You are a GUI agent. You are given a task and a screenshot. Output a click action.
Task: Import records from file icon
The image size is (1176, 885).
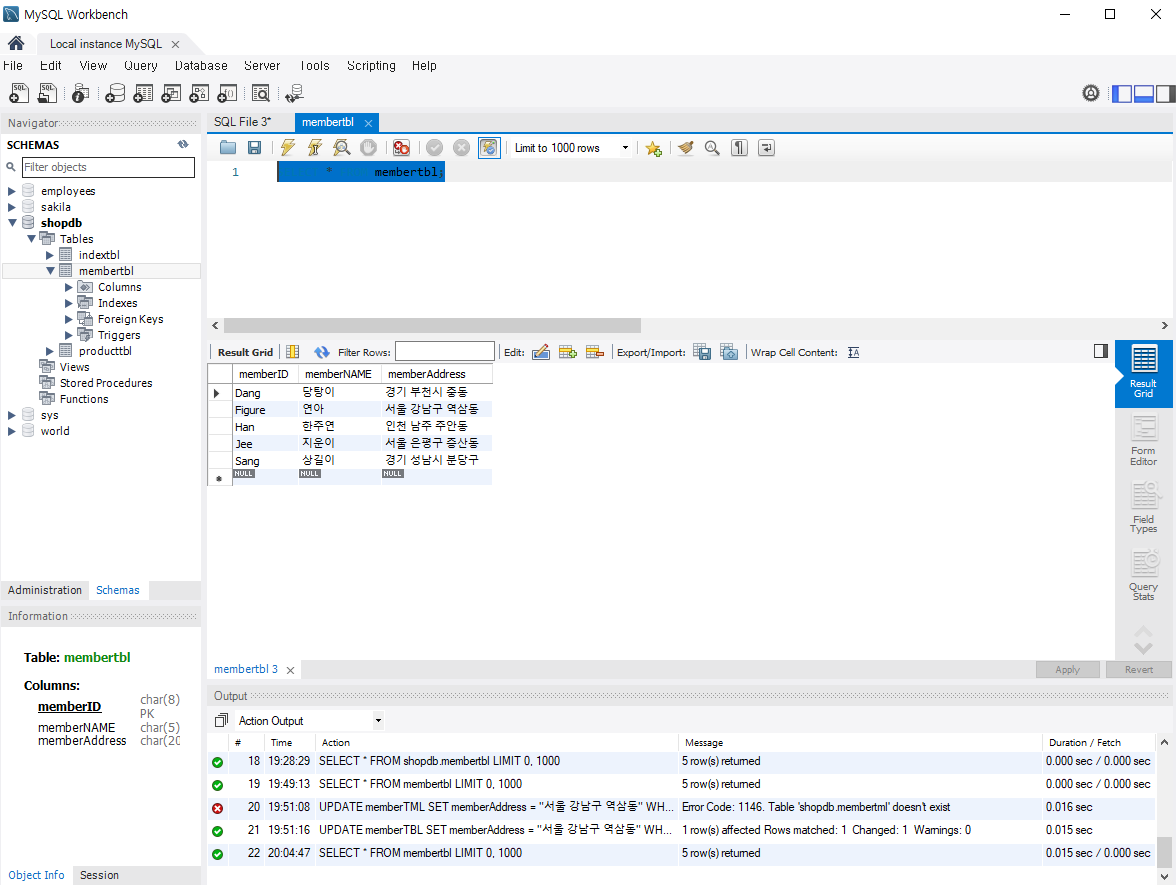(x=729, y=352)
